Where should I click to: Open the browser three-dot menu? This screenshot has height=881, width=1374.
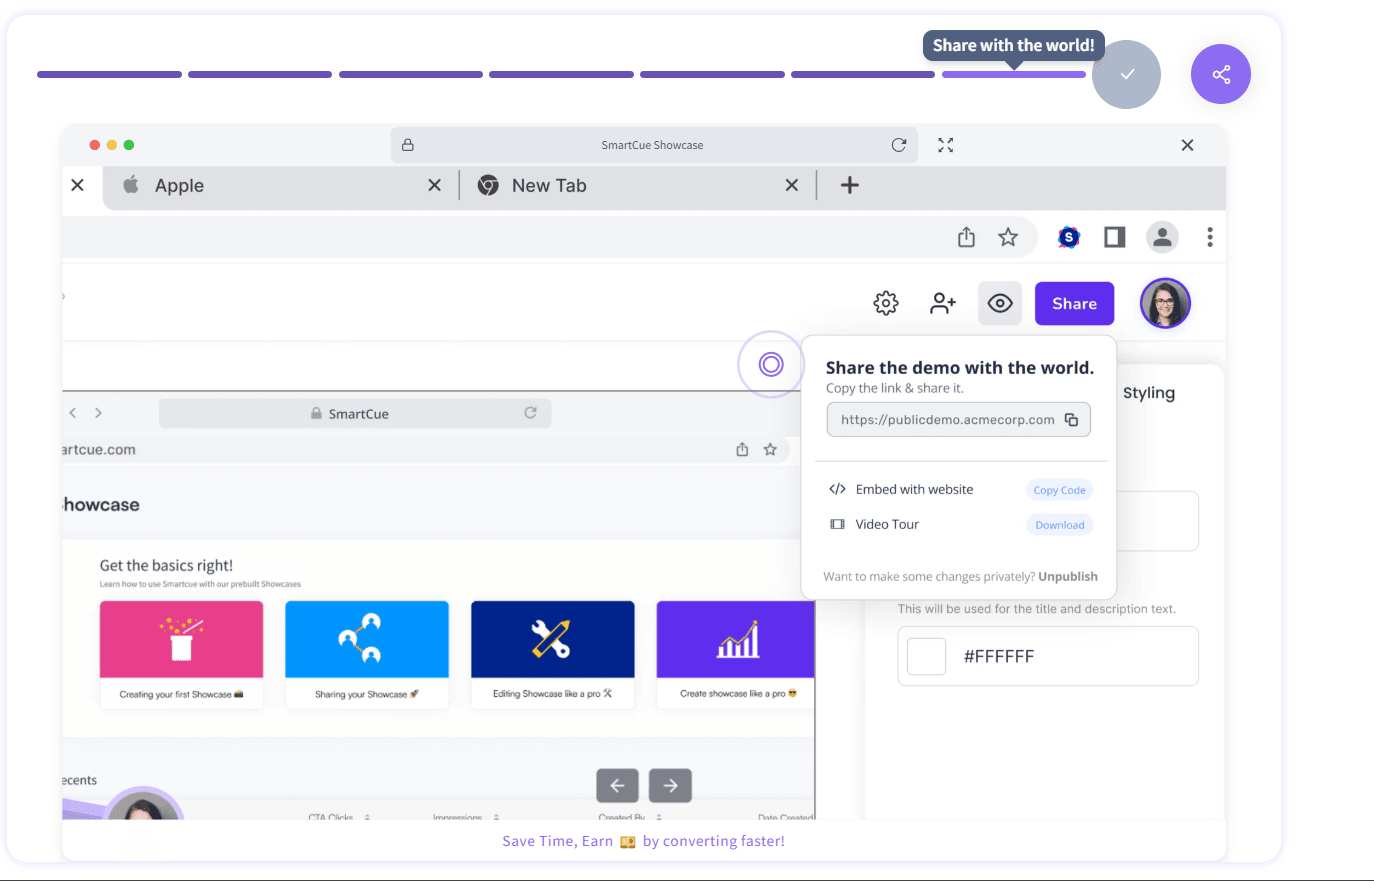point(1210,237)
